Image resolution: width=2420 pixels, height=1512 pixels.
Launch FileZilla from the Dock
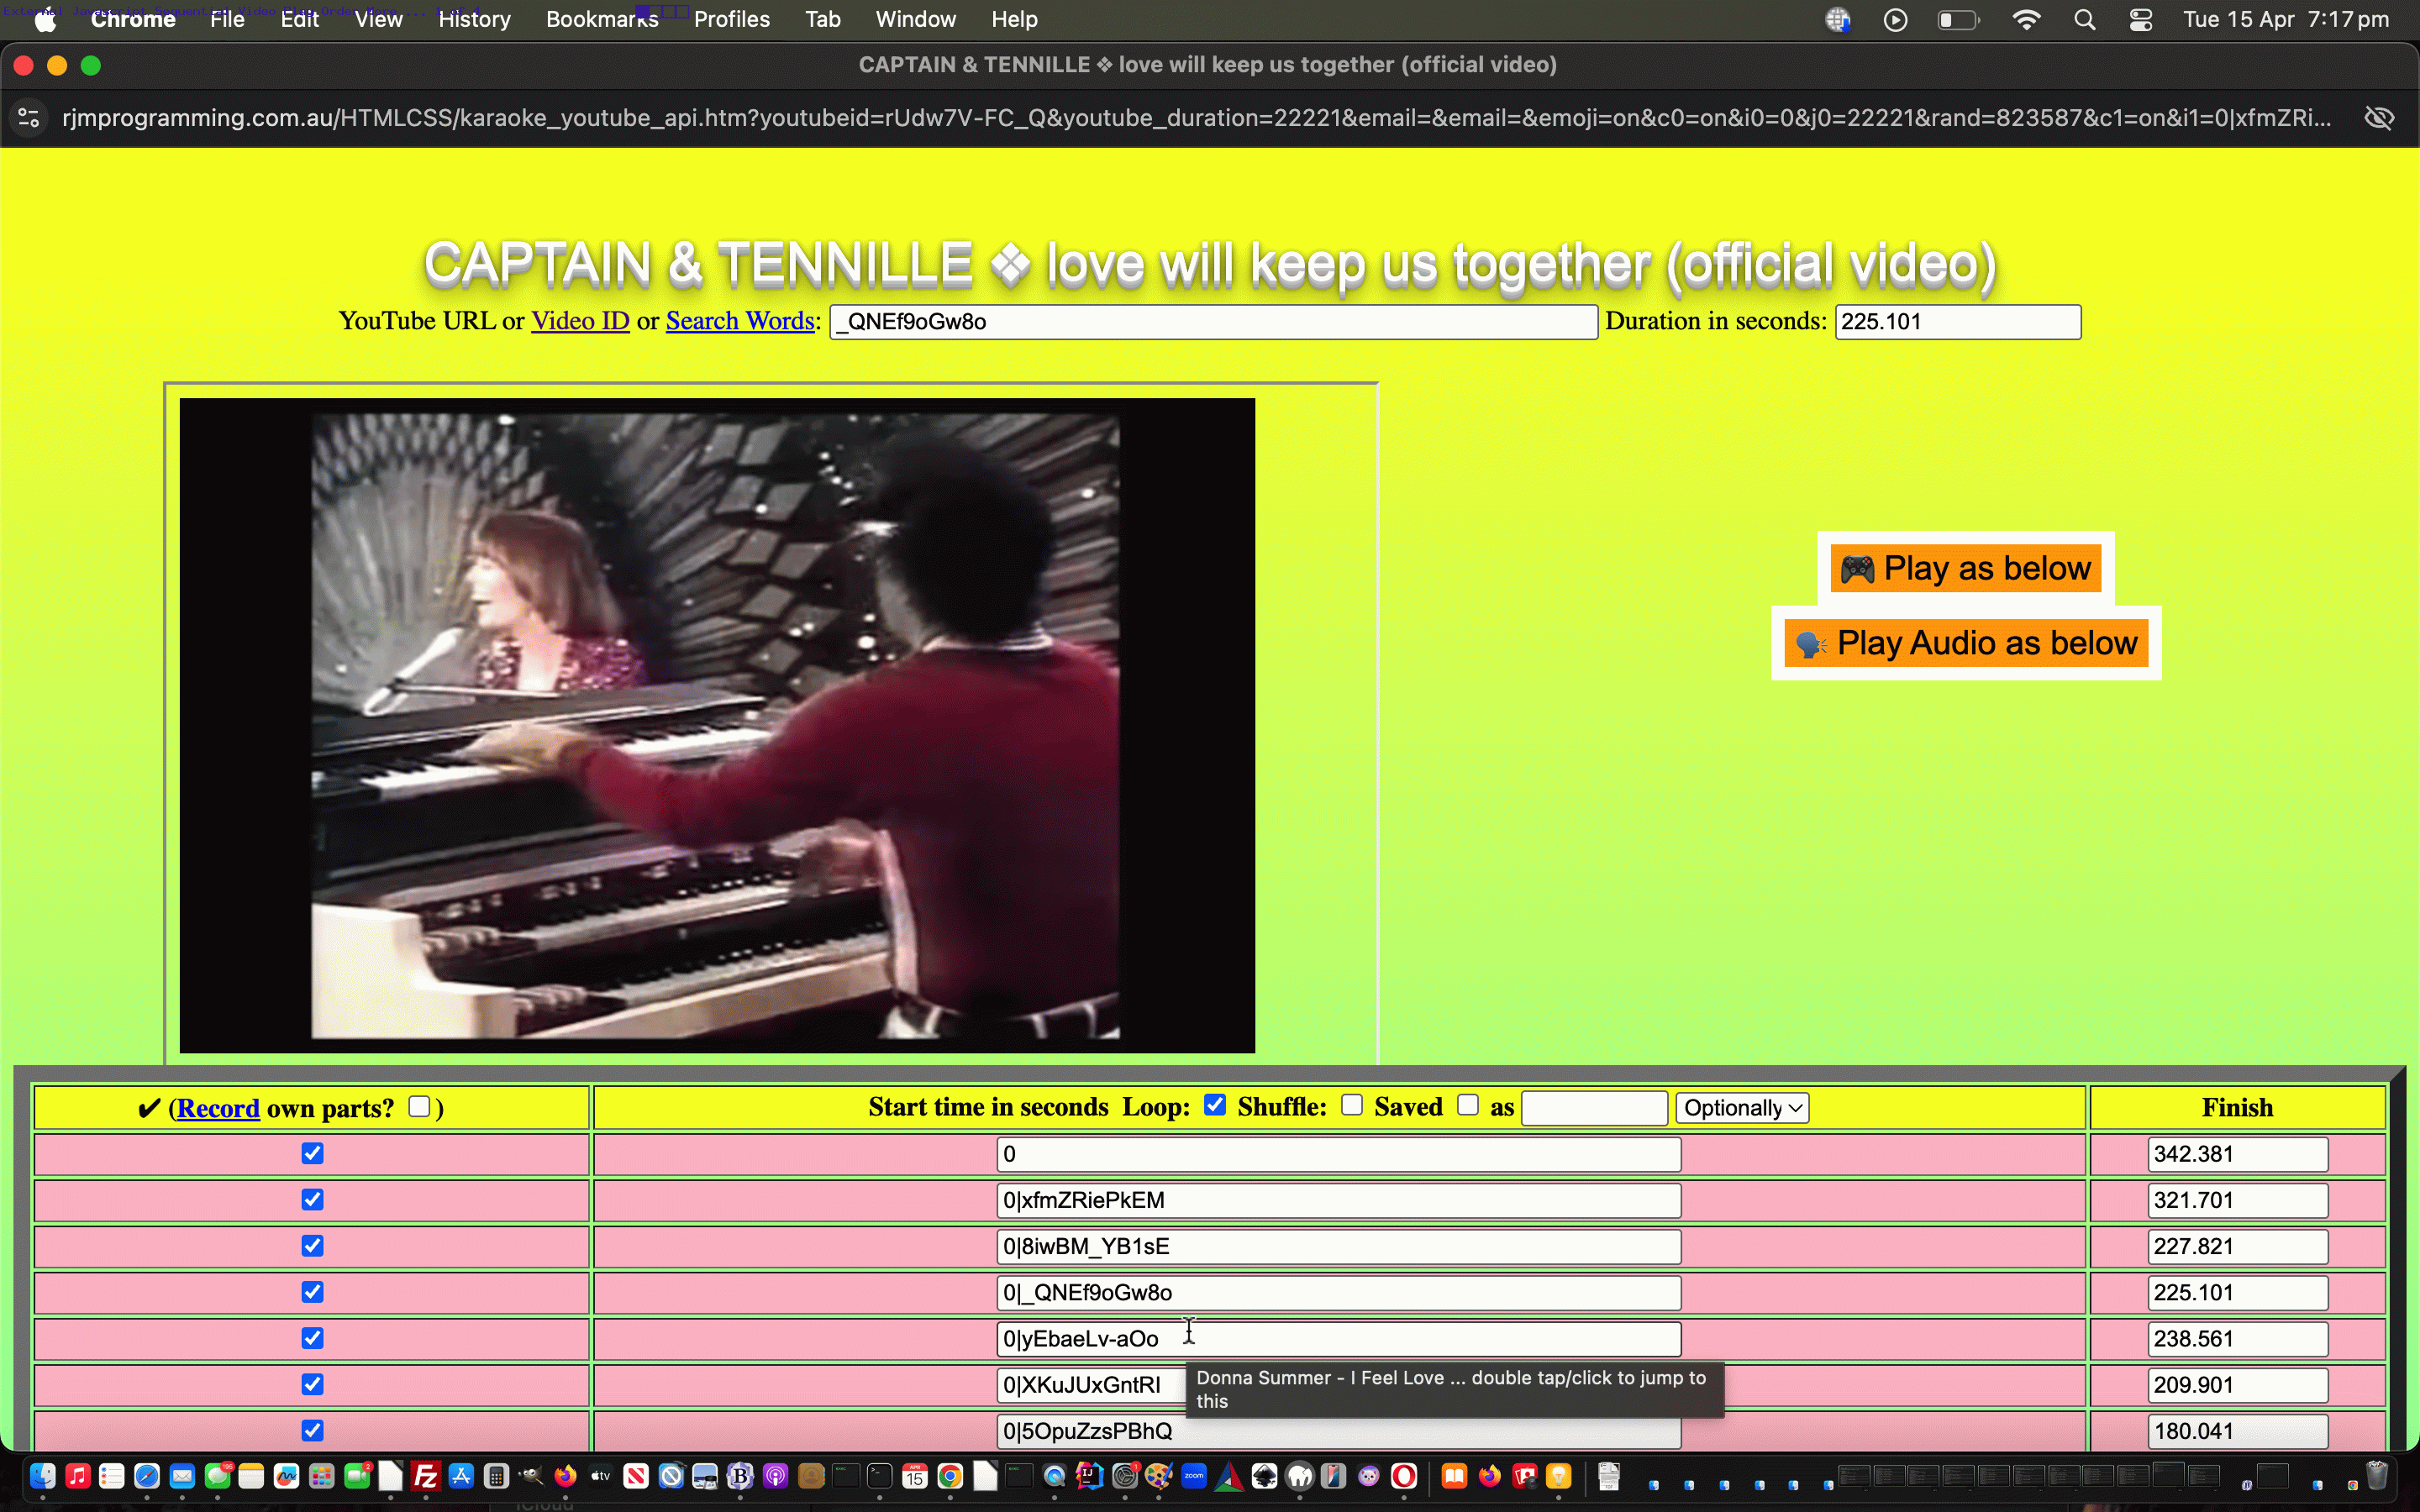(426, 1476)
